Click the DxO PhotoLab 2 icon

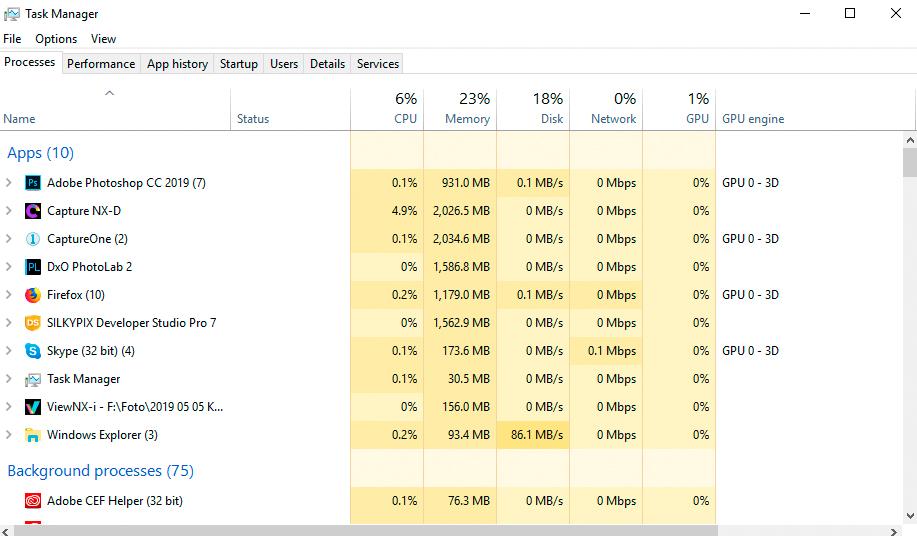33,267
